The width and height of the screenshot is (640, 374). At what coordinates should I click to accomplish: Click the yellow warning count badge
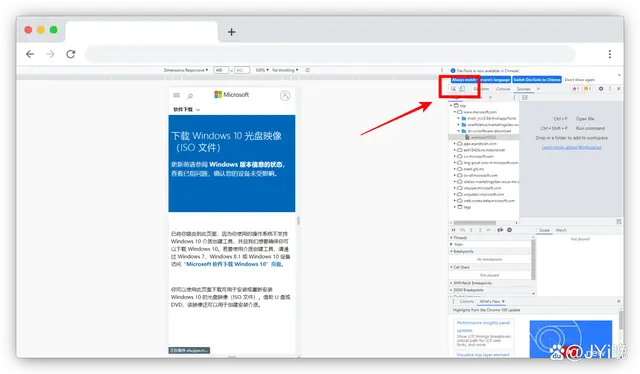coord(587,89)
